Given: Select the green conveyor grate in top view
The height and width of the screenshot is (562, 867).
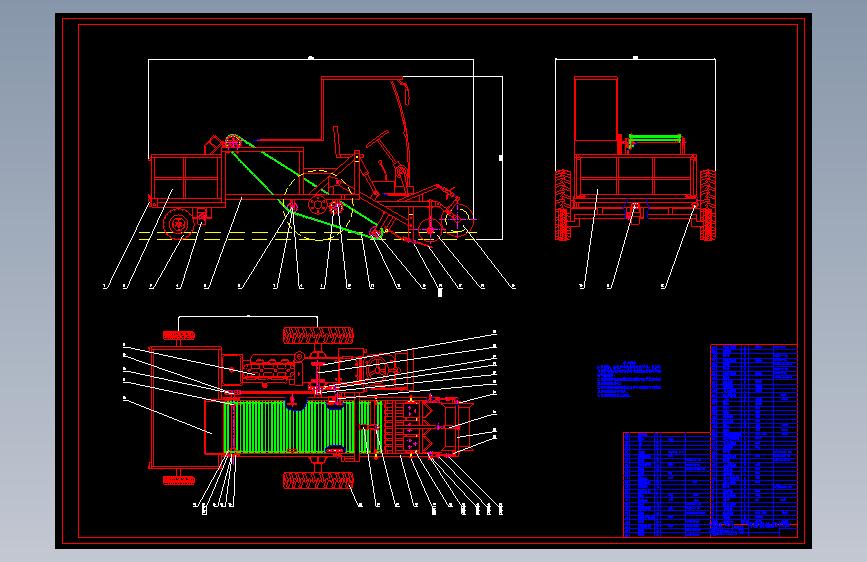Looking at the screenshot, I should point(302,427).
